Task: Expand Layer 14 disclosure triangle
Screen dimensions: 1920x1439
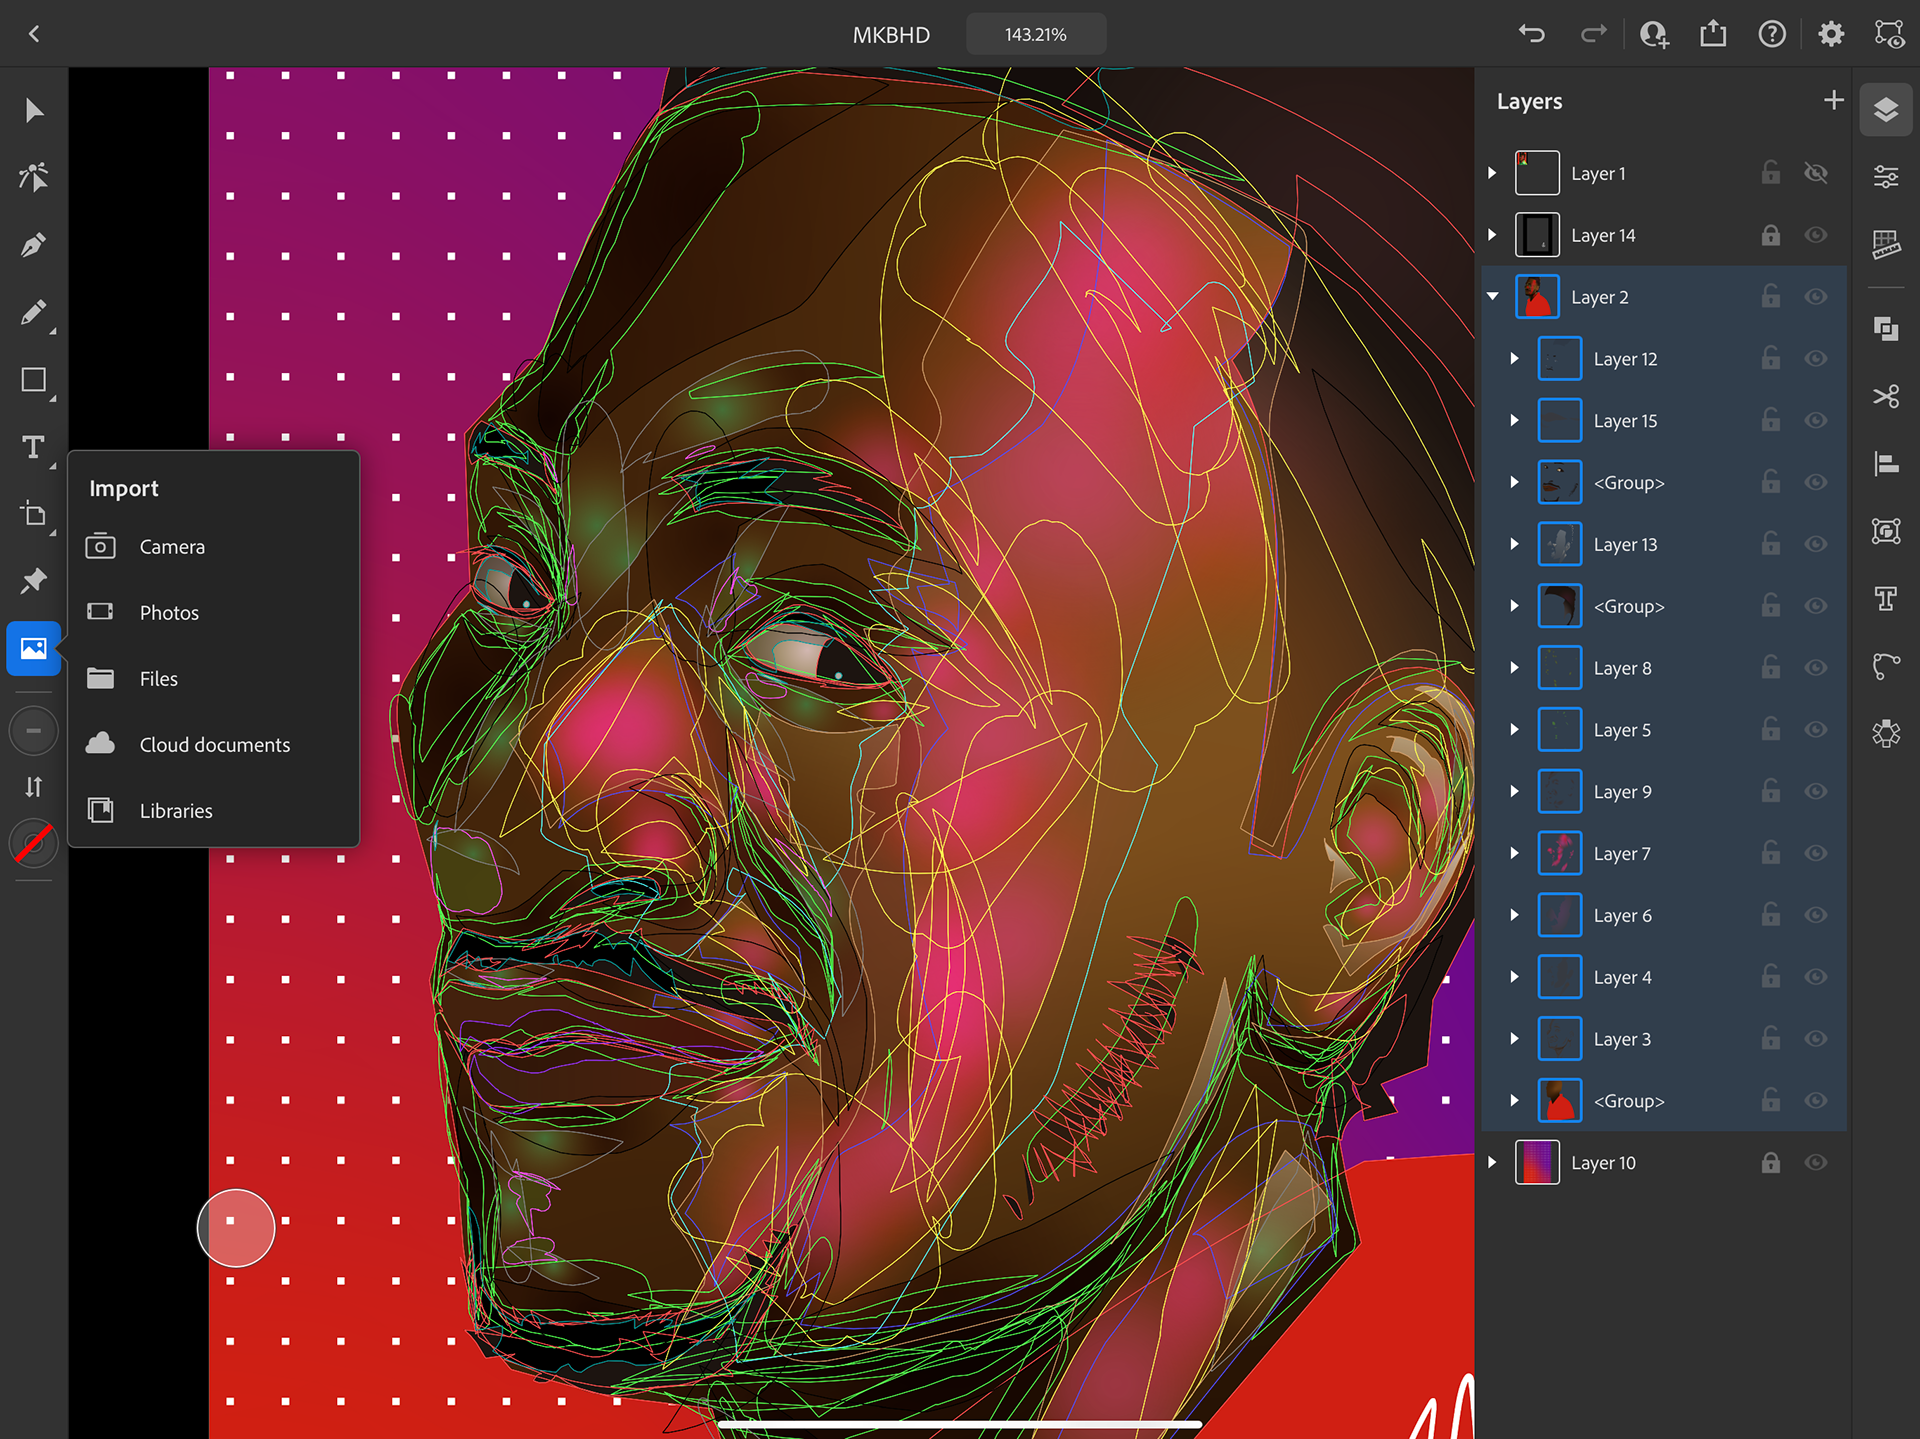Action: (x=1493, y=235)
